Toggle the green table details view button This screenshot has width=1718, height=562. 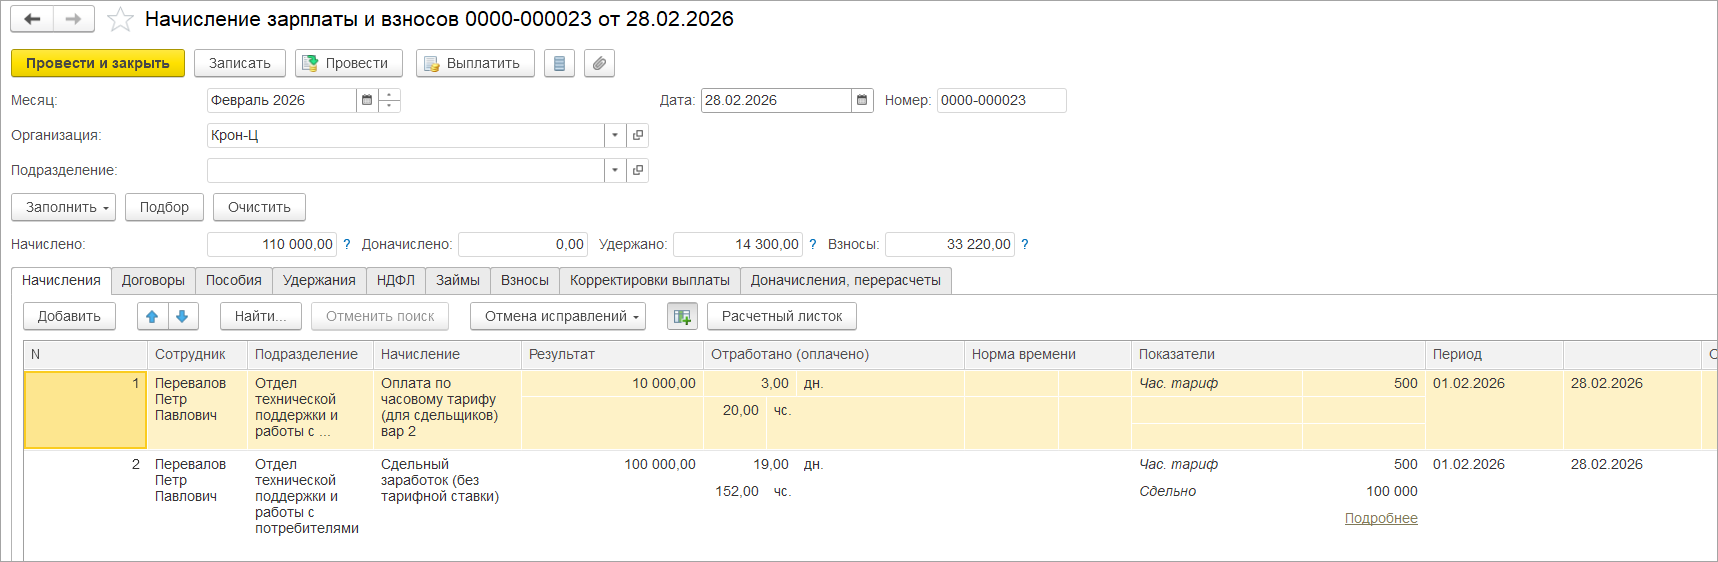coord(682,316)
